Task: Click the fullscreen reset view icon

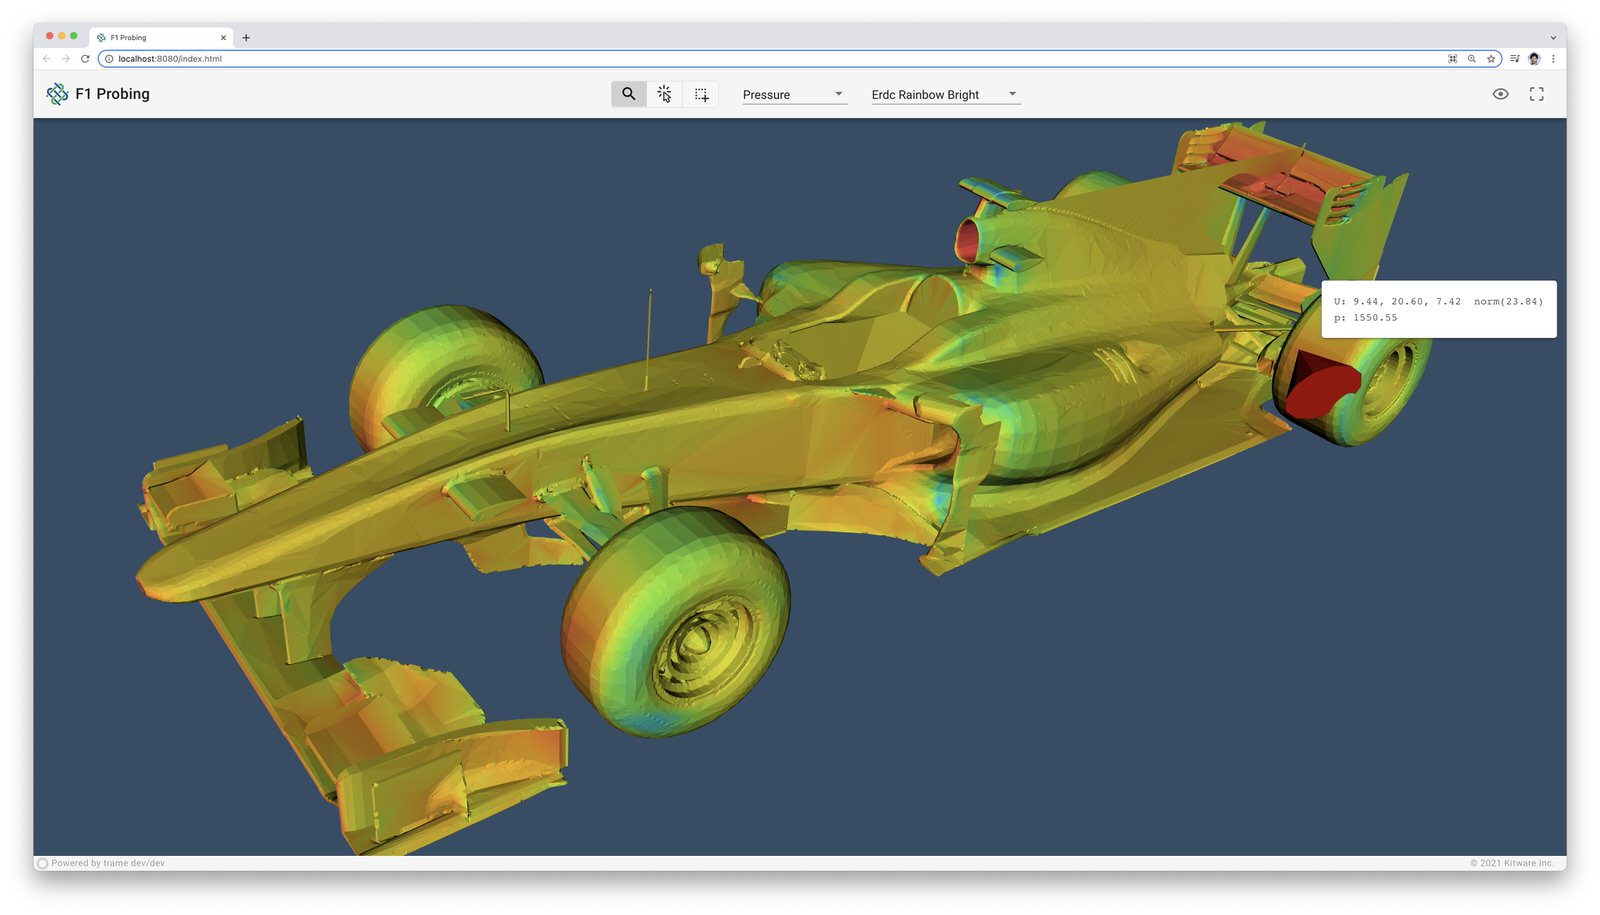Action: [1536, 94]
